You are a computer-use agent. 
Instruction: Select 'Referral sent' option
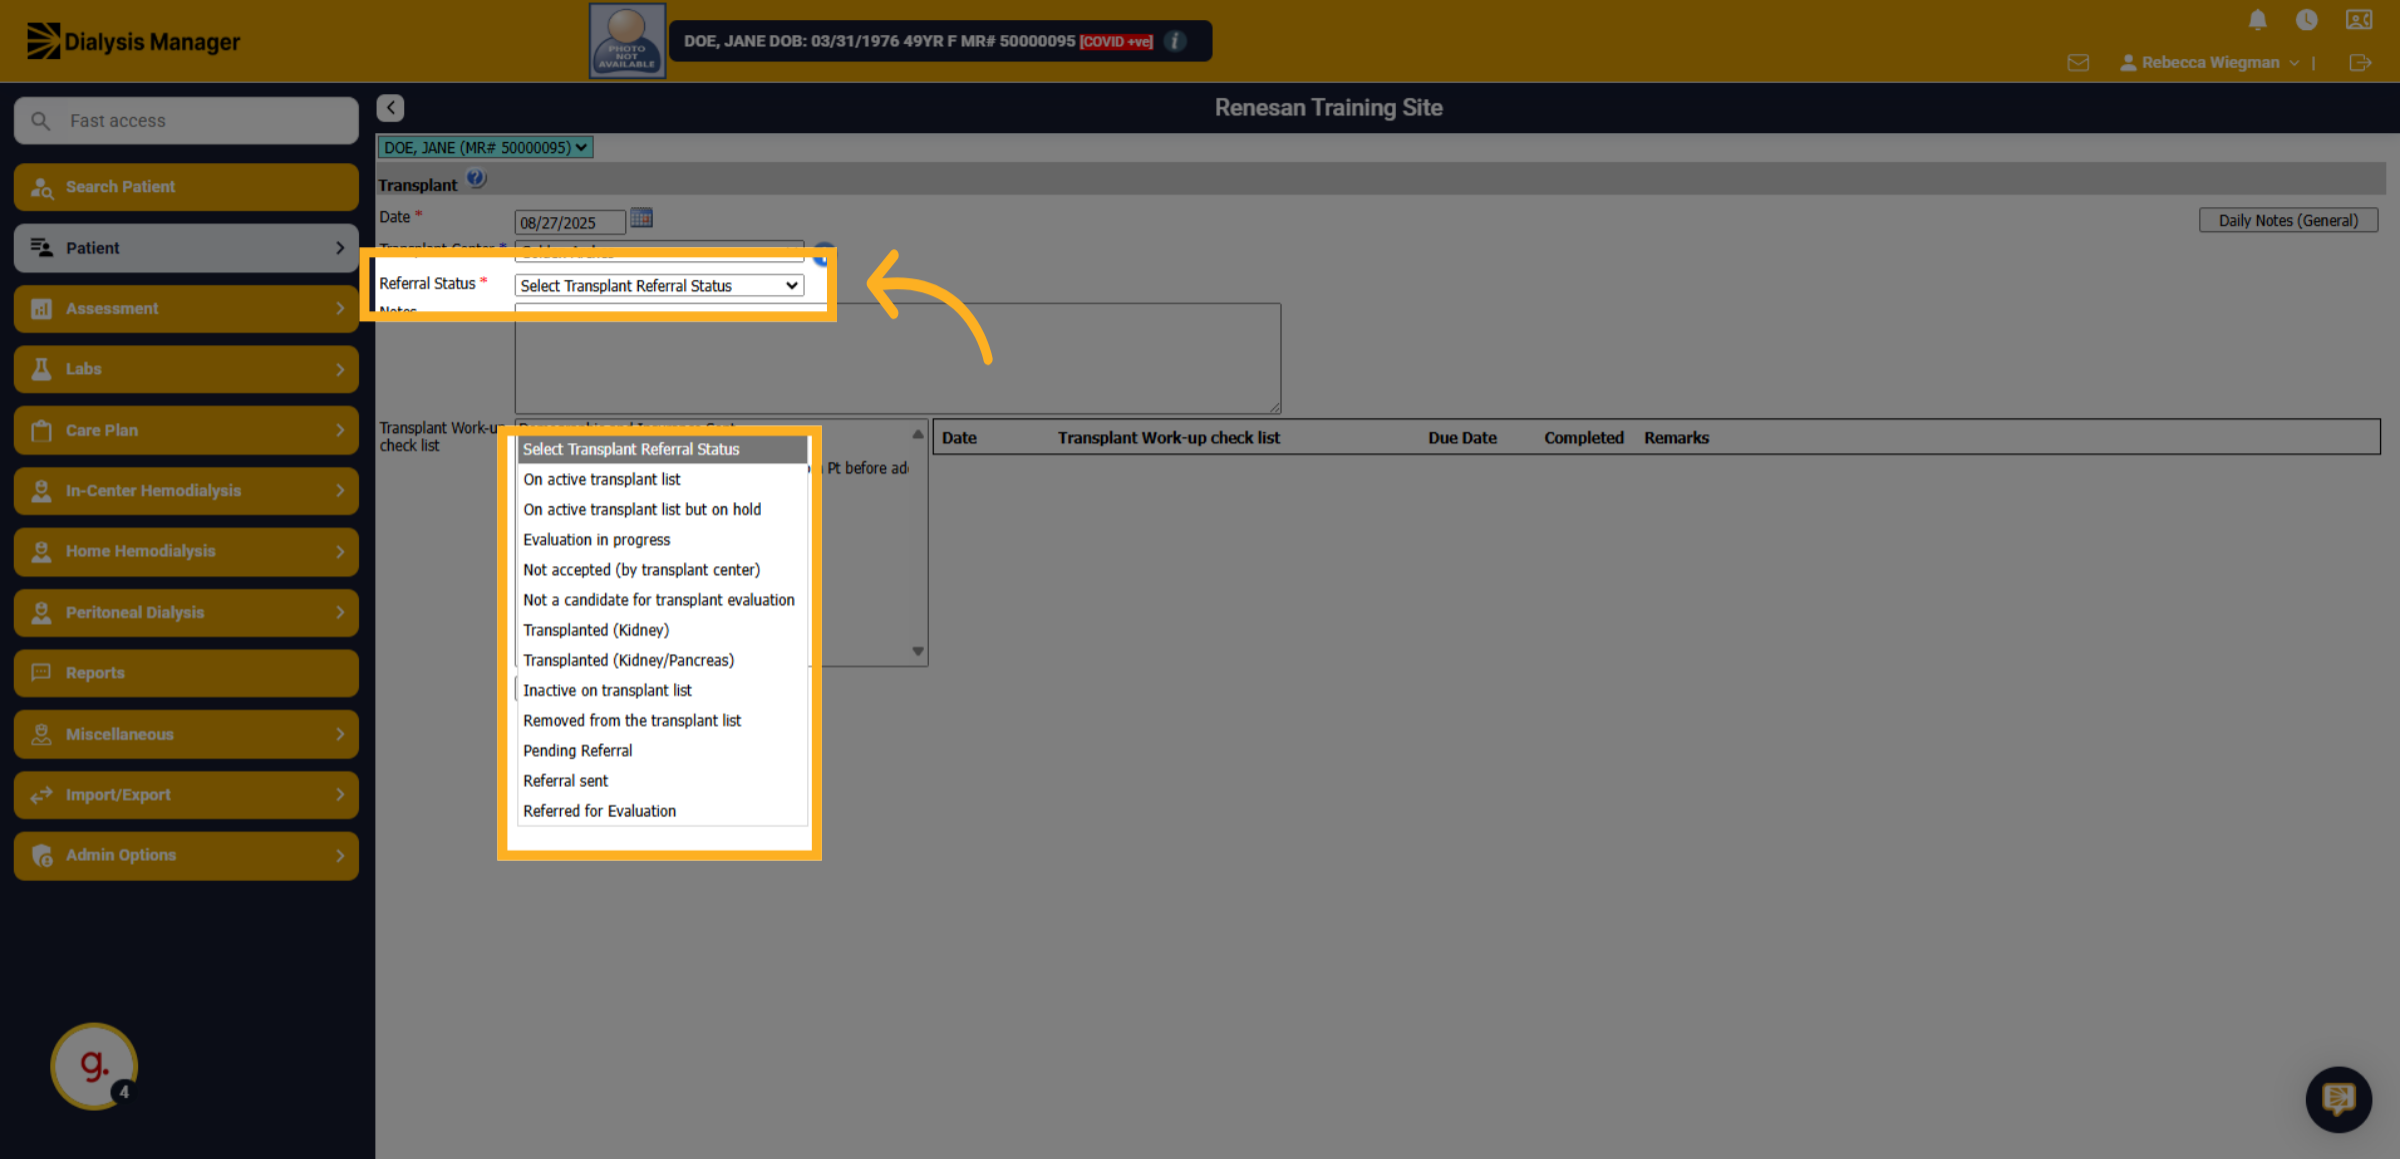(x=662, y=781)
